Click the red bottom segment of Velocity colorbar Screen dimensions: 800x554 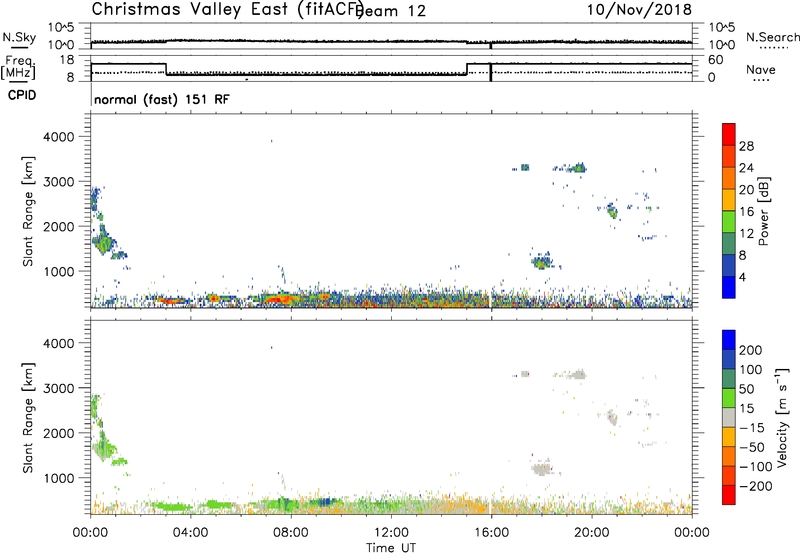pyautogui.click(x=729, y=495)
